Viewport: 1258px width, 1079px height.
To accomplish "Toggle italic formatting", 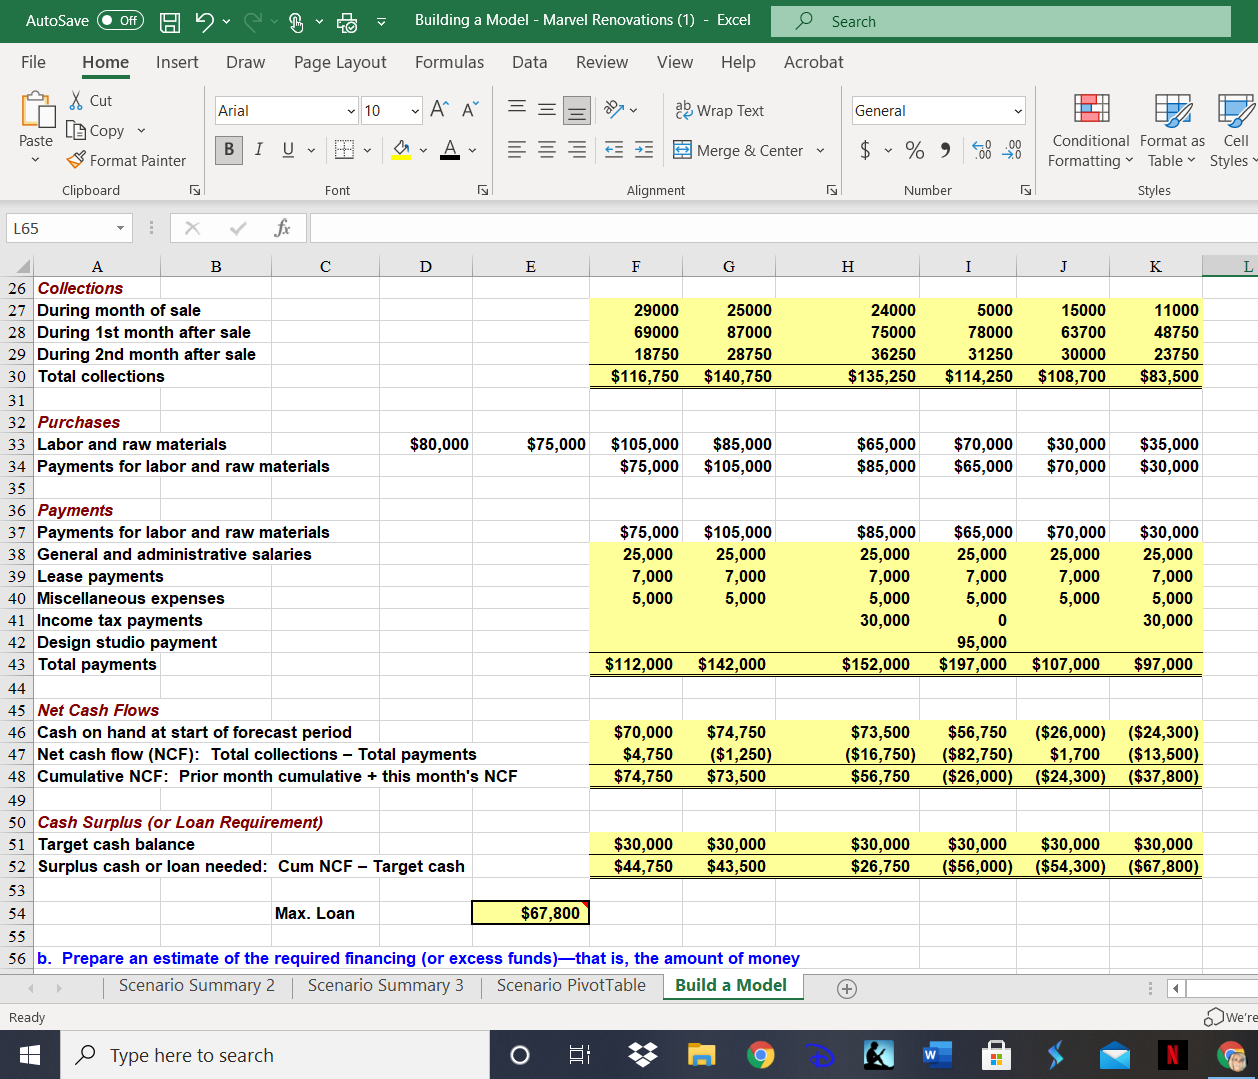I will [x=258, y=148].
